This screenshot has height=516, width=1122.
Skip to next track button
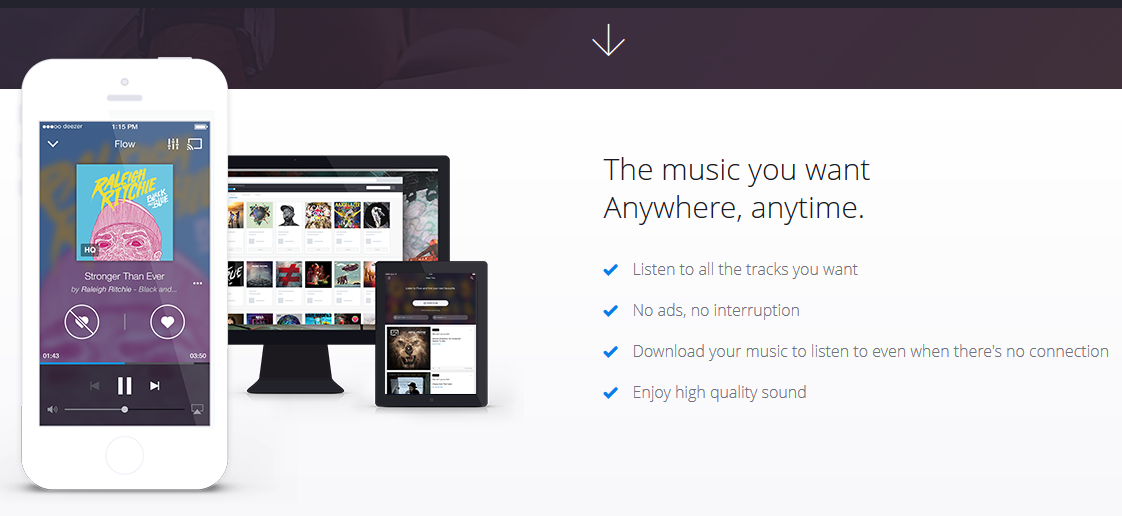point(155,386)
